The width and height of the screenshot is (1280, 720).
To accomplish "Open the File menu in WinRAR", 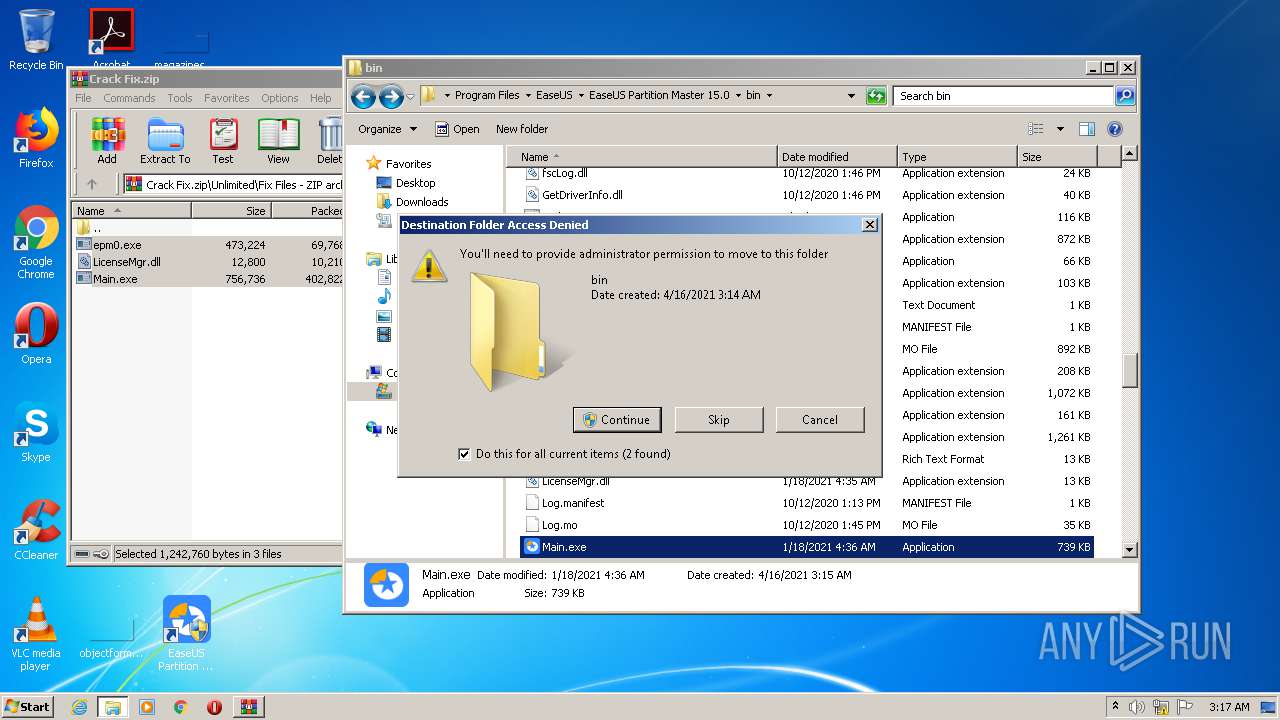I will coord(83,98).
